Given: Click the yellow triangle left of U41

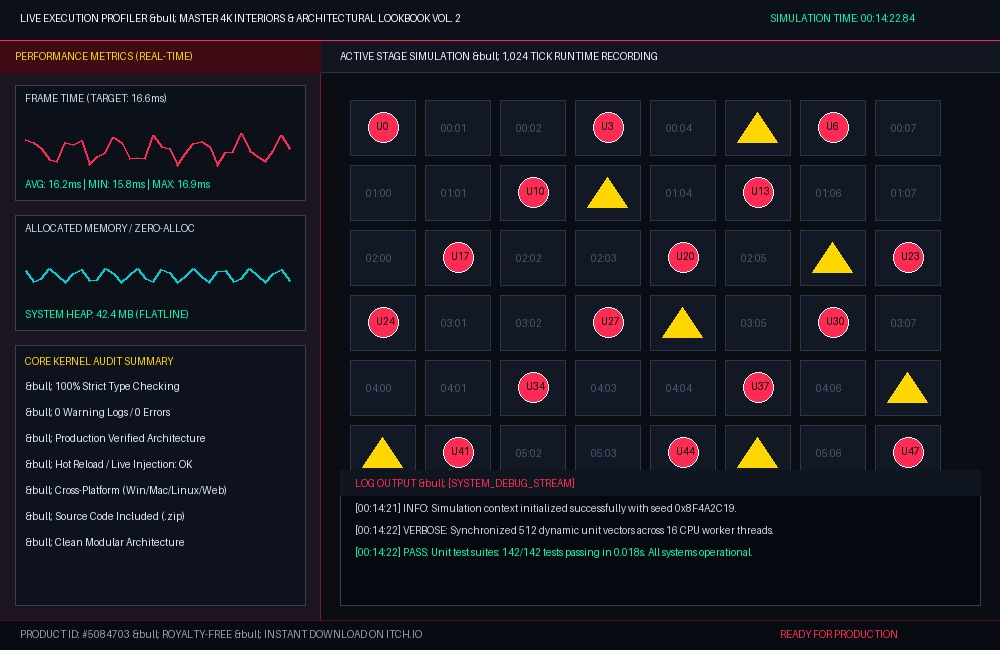Looking at the screenshot, I should click(x=383, y=454).
